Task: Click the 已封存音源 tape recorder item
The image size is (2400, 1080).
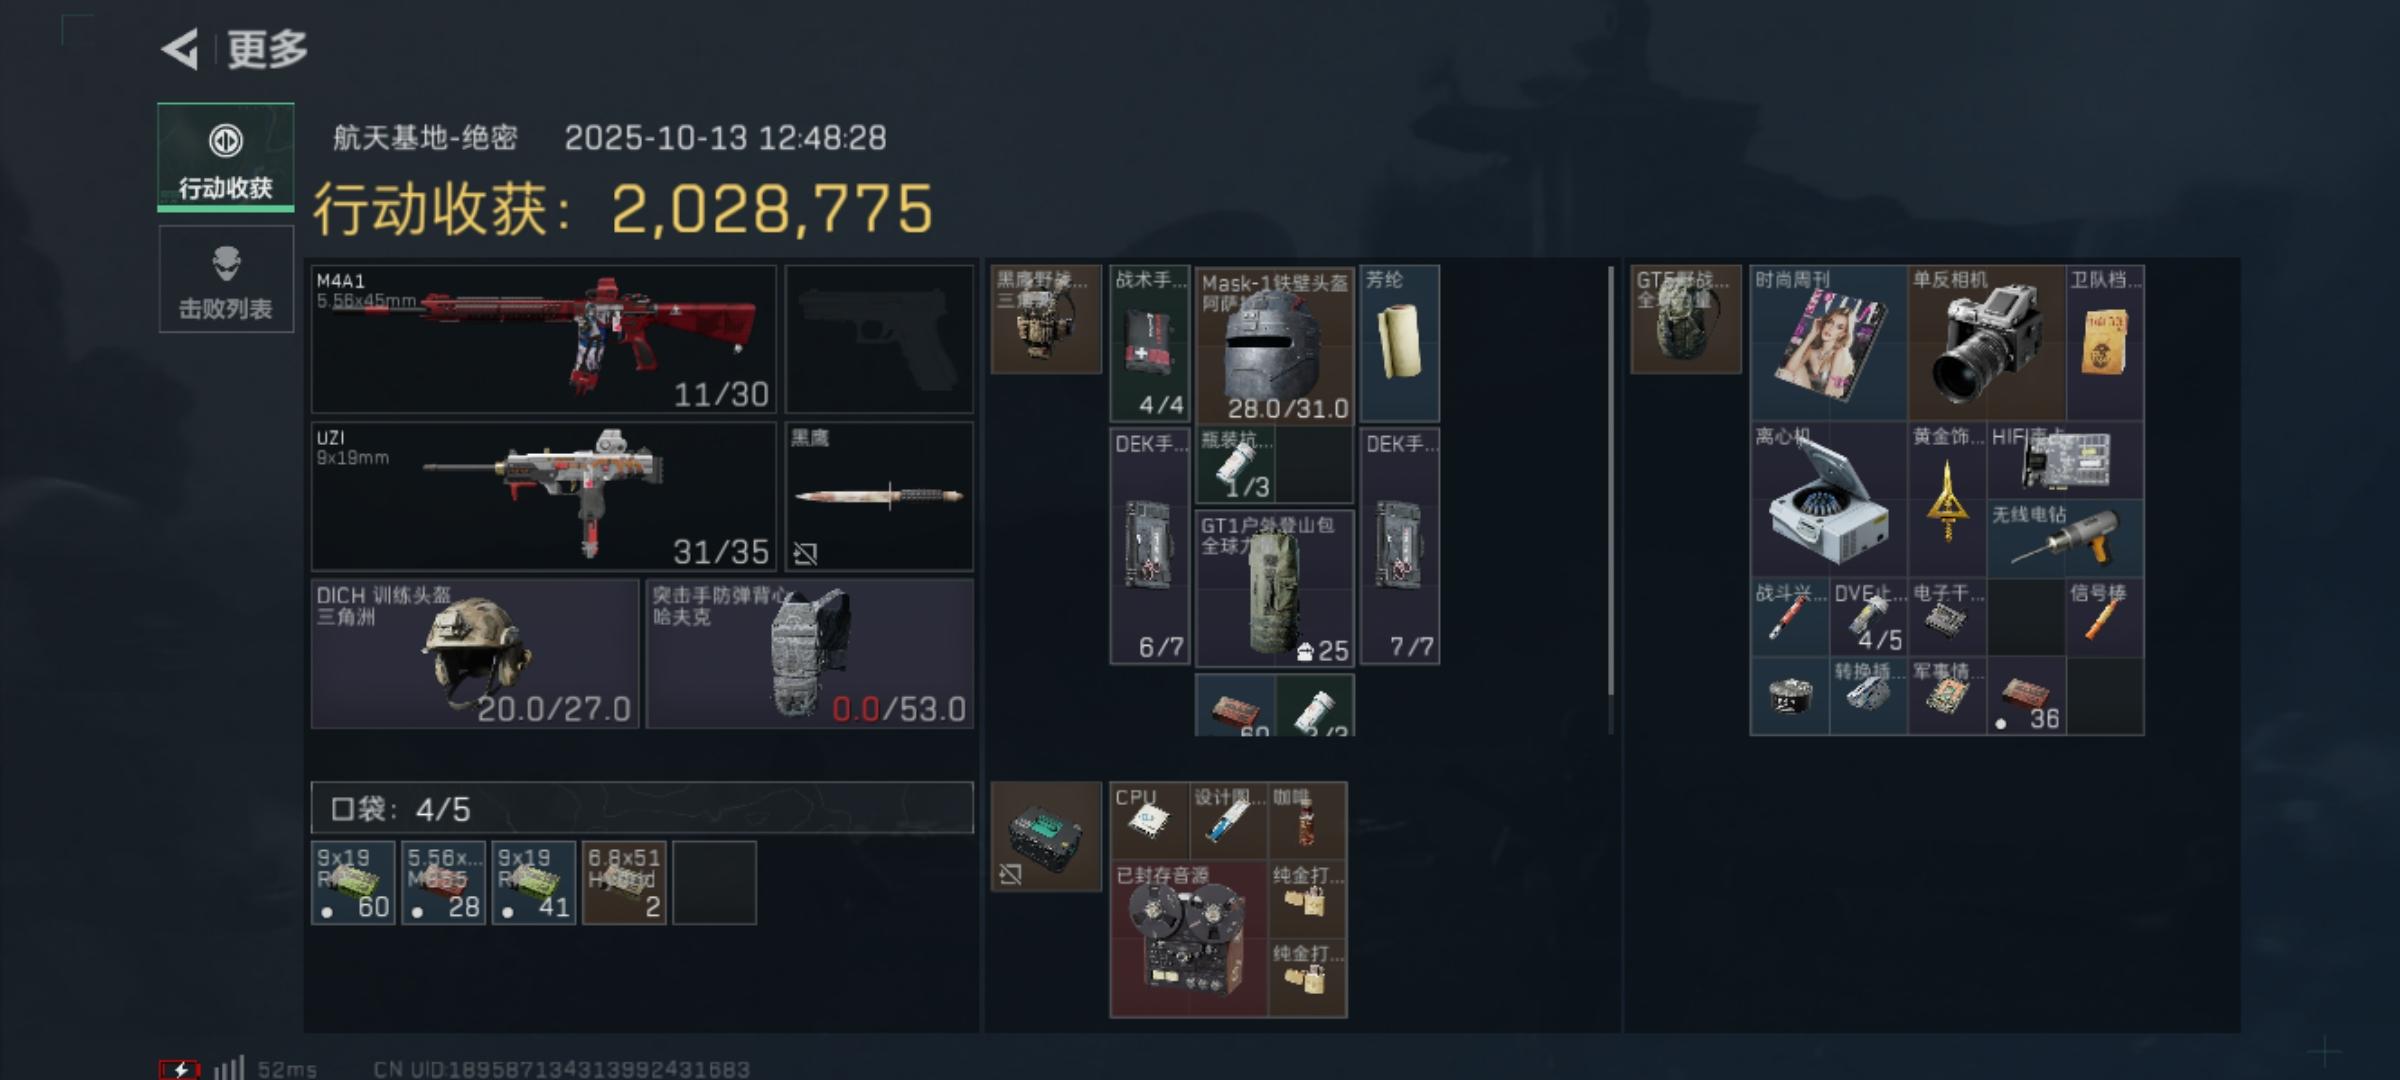Action: tap(1189, 939)
